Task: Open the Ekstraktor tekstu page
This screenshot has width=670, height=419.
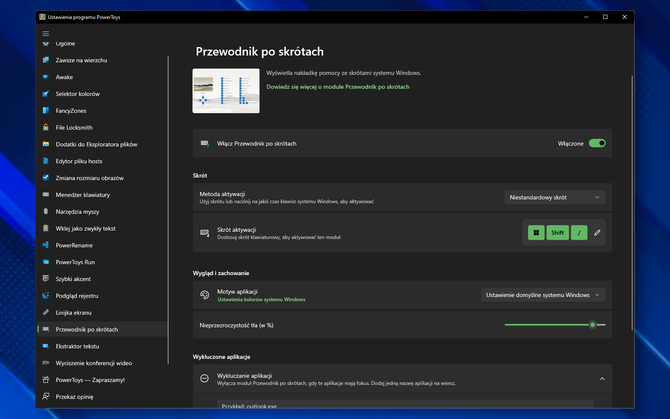Action: point(77,346)
